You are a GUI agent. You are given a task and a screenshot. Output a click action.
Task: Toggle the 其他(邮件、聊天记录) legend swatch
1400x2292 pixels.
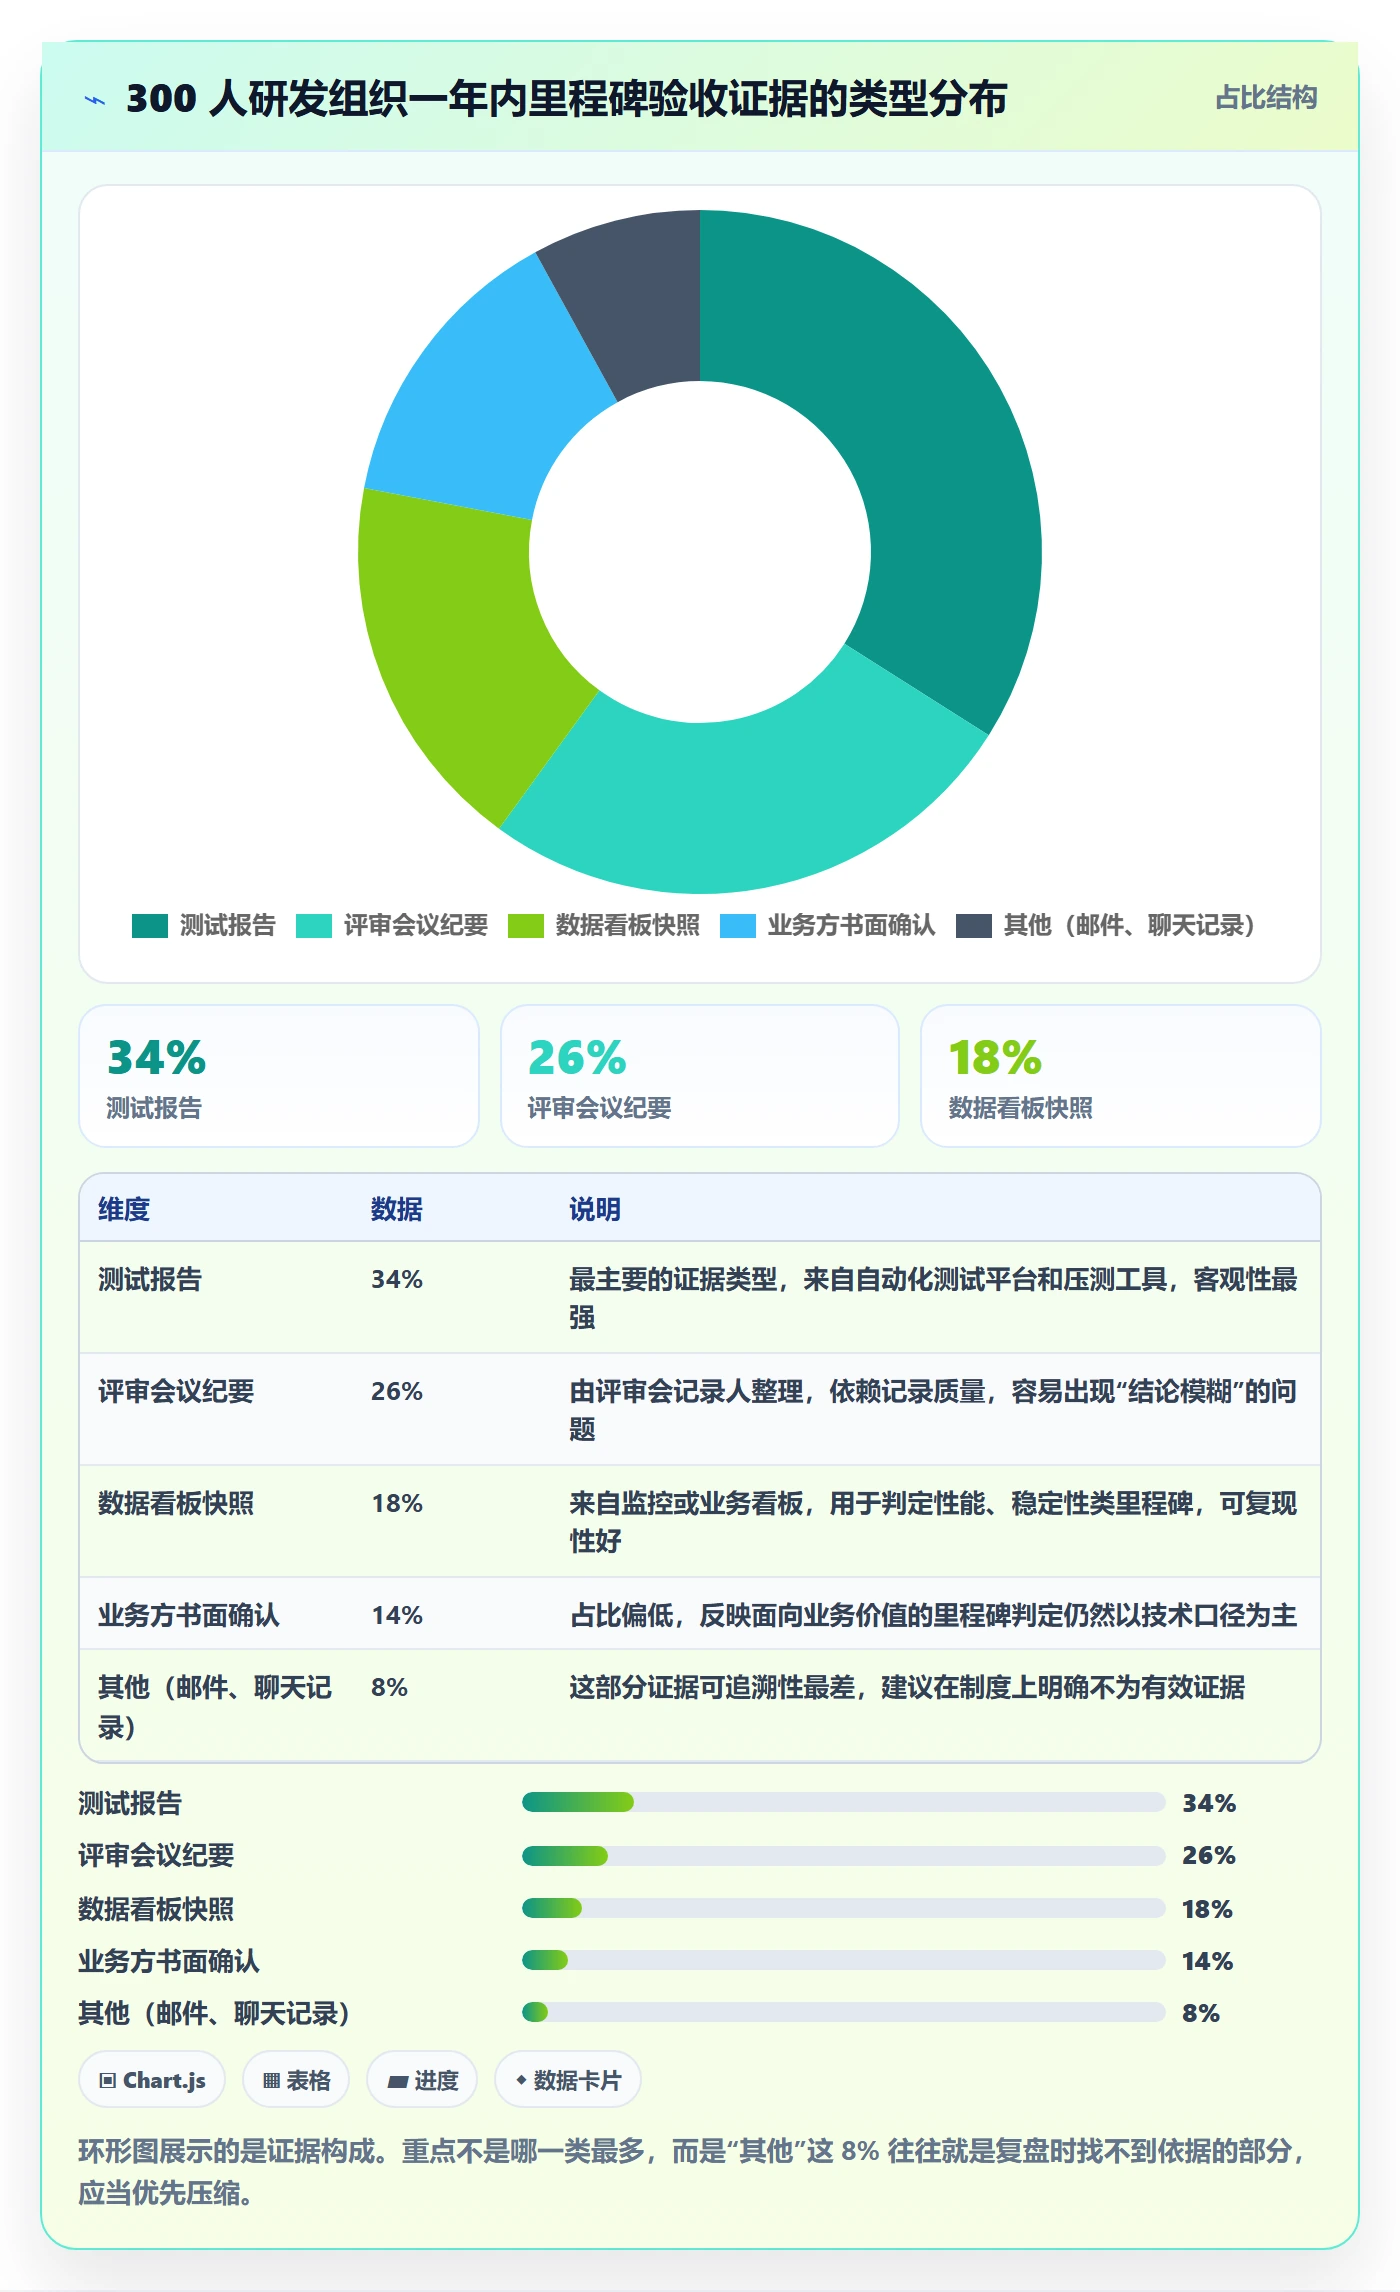[x=974, y=926]
